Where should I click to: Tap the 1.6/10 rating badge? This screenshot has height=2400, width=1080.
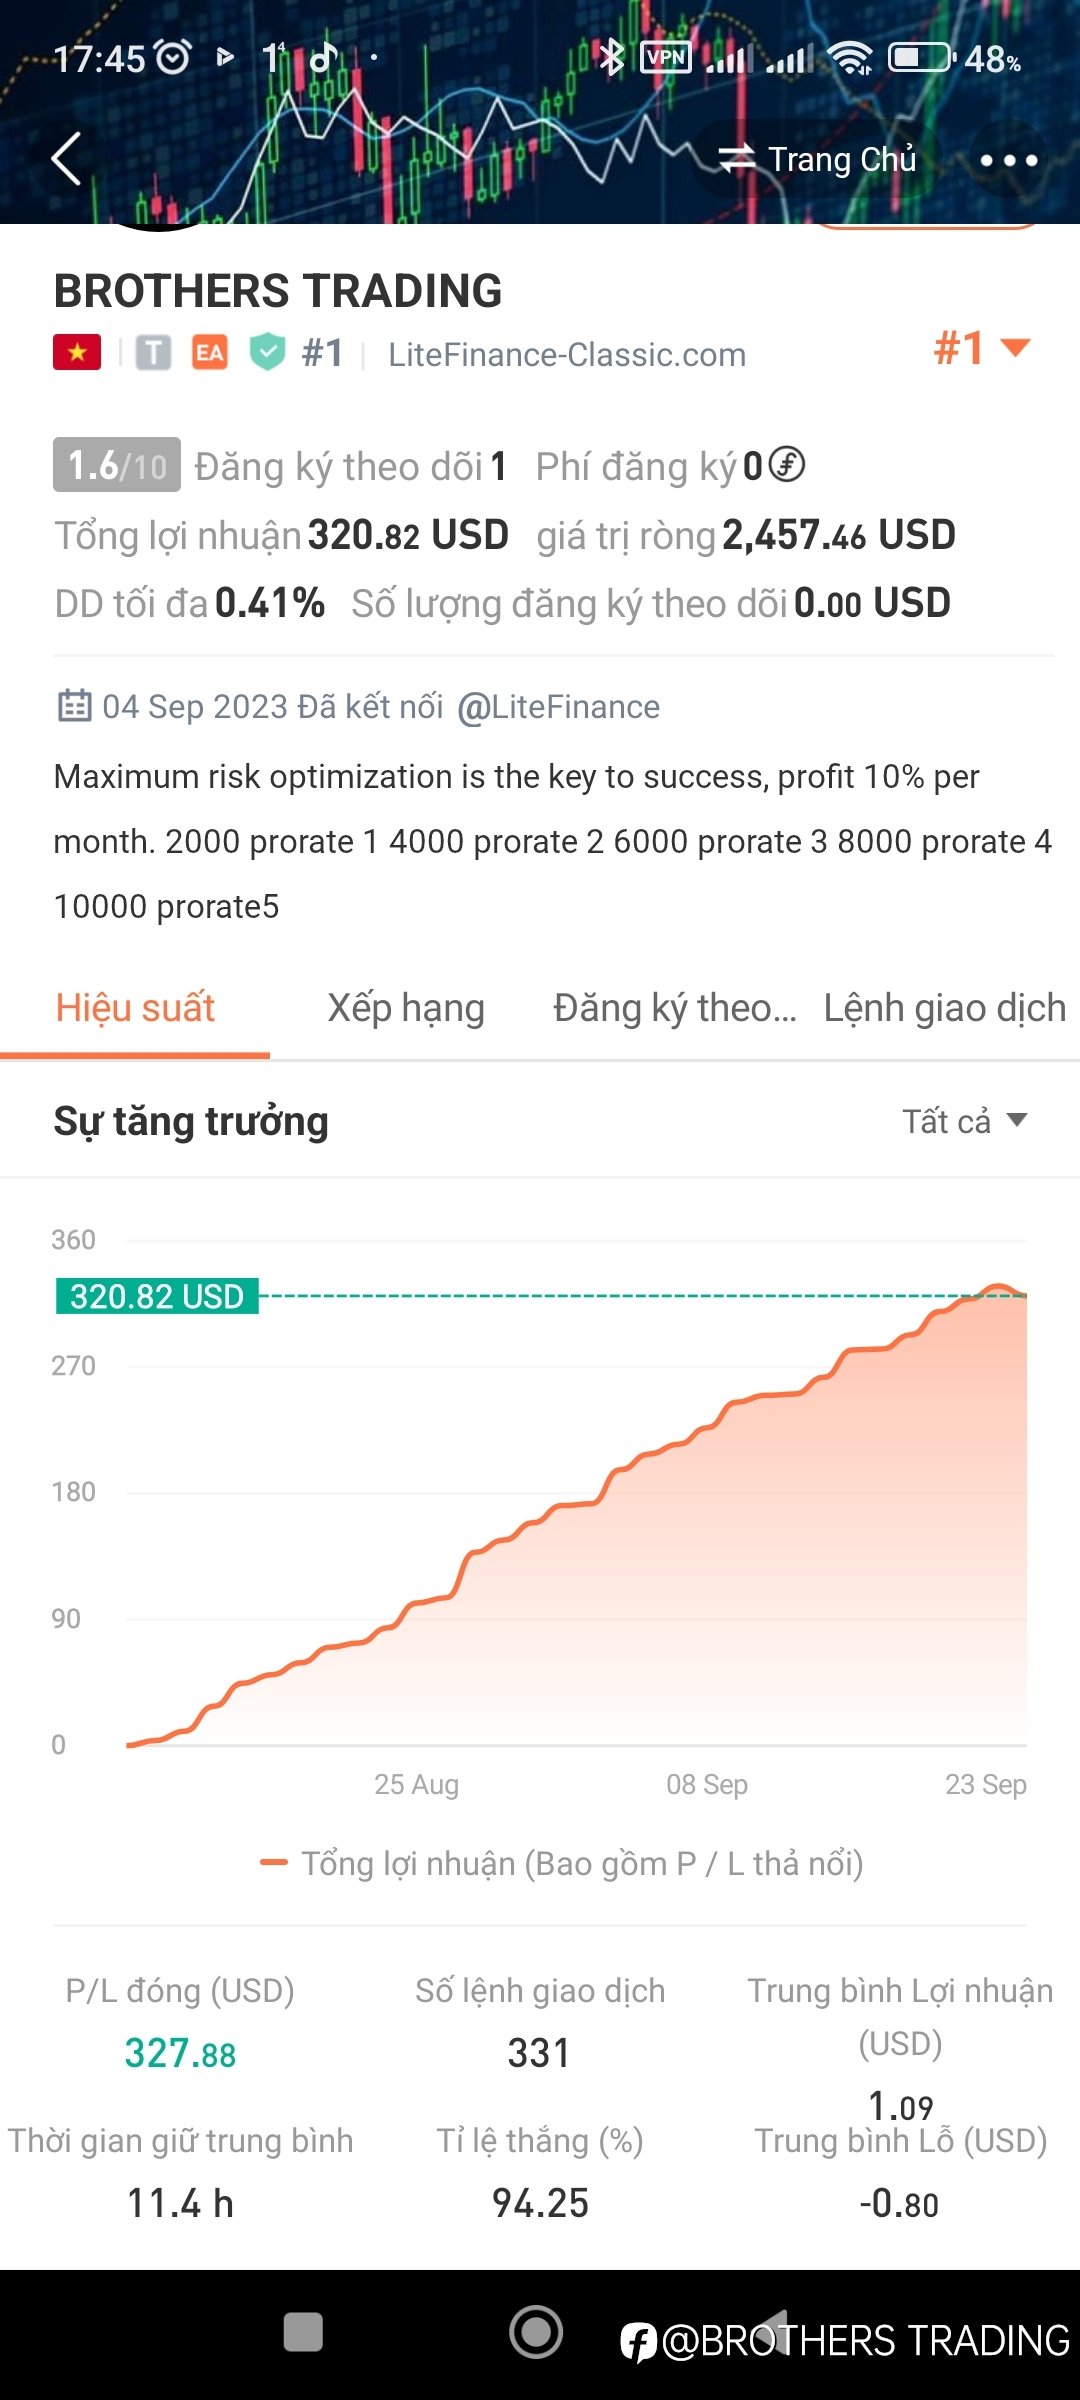(x=117, y=465)
